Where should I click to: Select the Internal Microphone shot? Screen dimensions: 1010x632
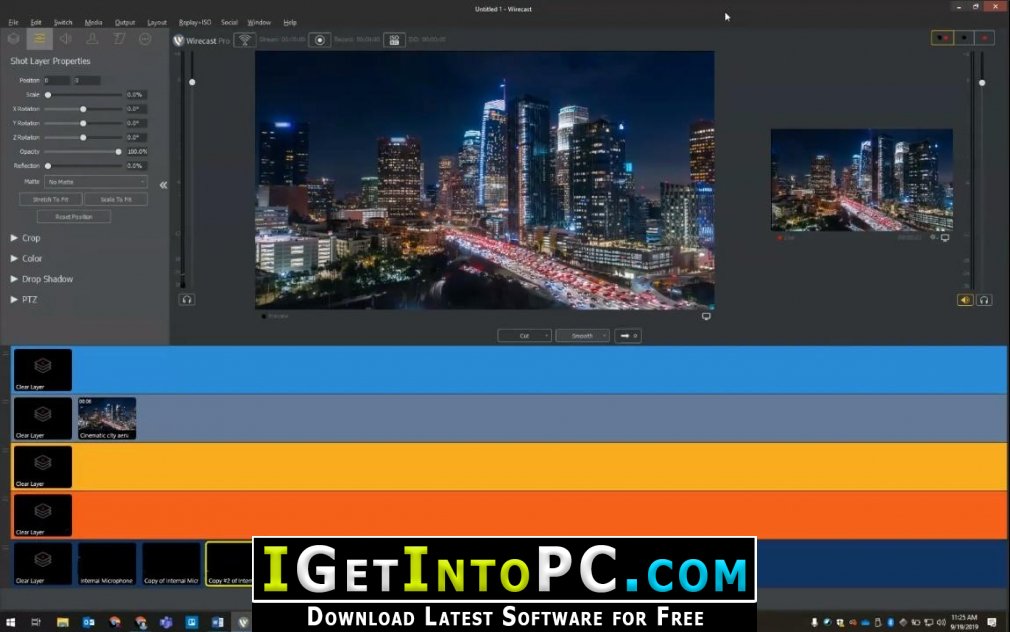tap(107, 564)
